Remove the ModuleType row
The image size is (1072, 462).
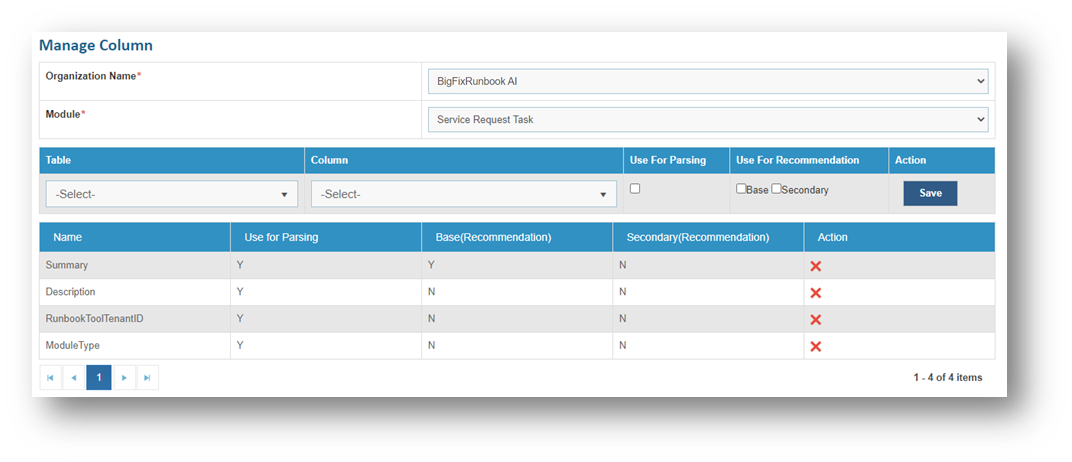coord(815,346)
